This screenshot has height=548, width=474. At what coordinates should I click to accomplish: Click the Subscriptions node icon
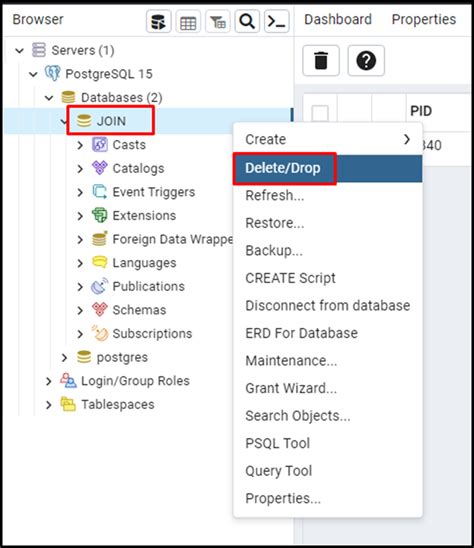(100, 333)
